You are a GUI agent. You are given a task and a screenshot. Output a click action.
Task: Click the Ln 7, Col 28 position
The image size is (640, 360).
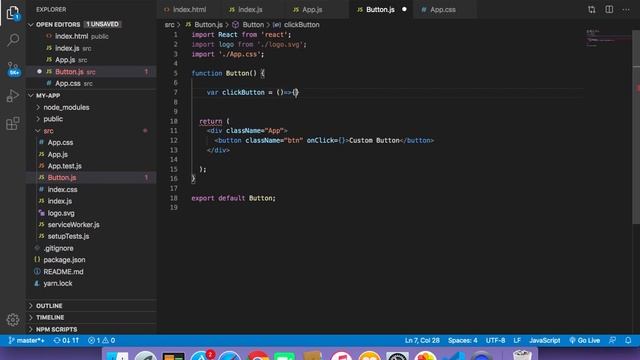coord(422,340)
